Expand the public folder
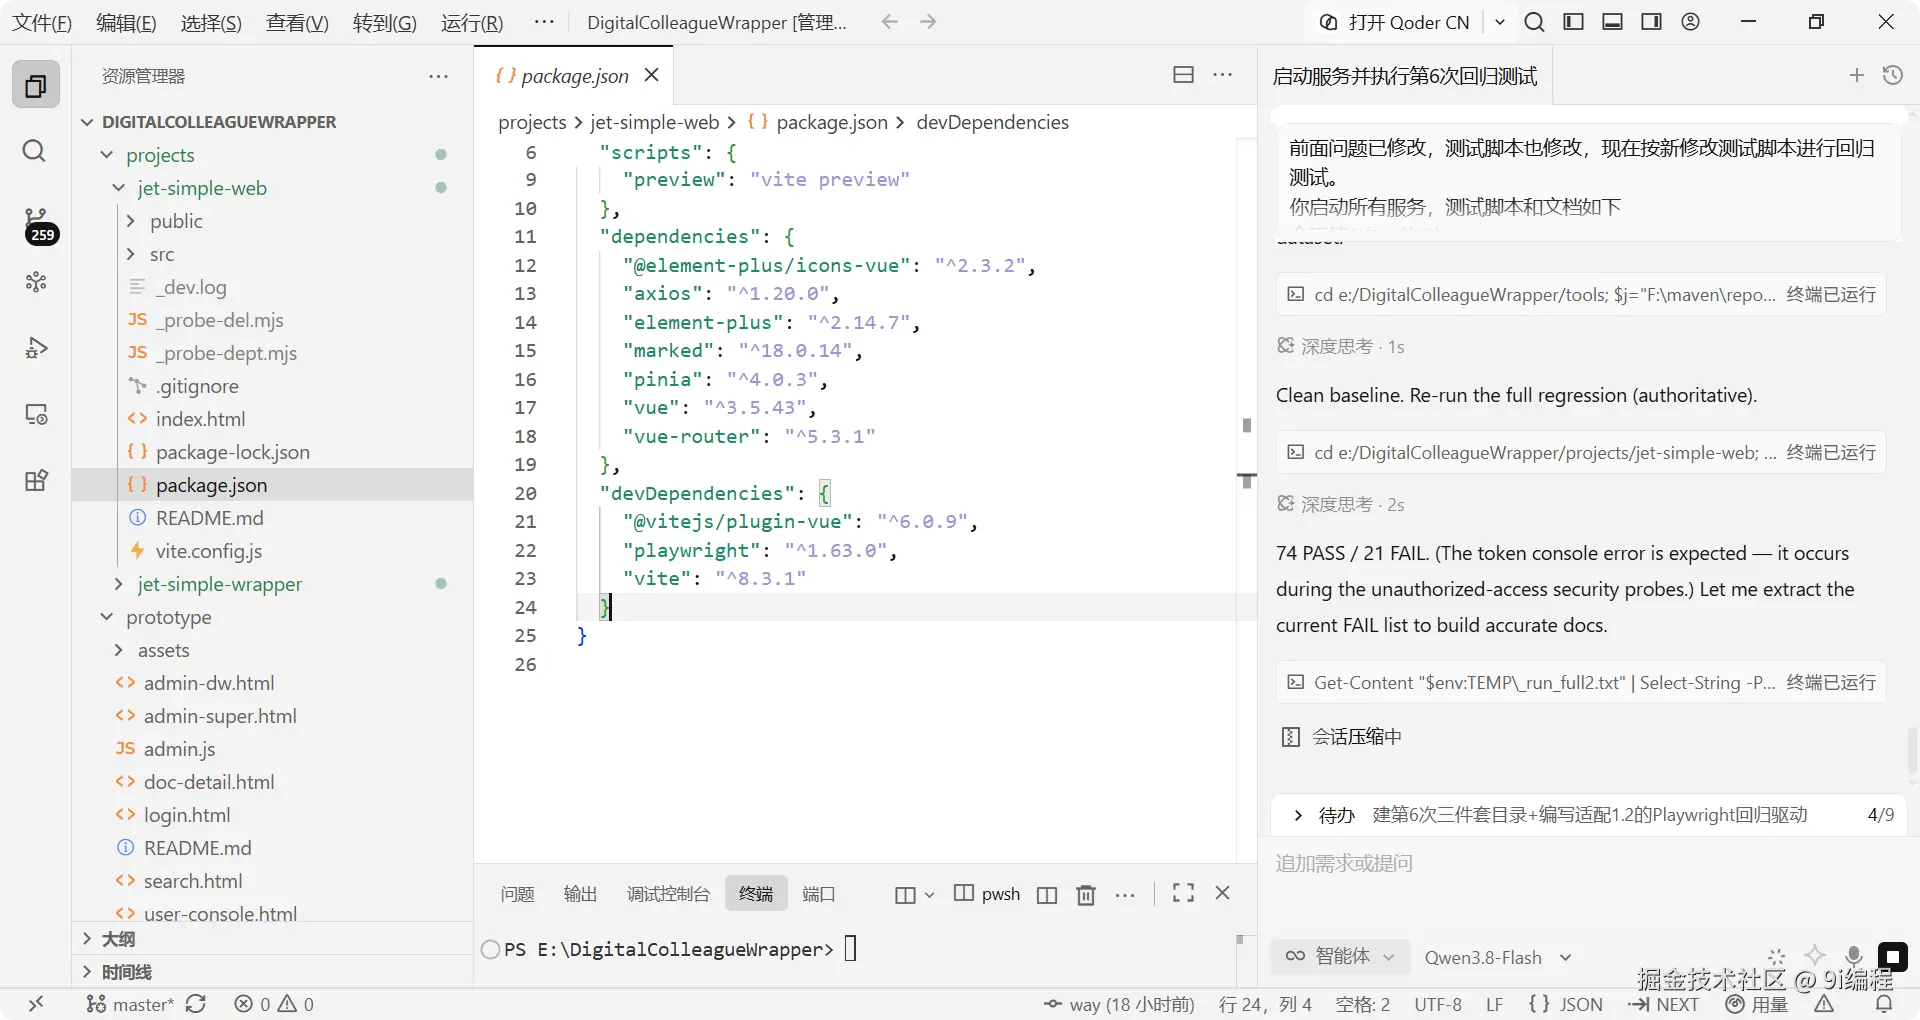 131,221
